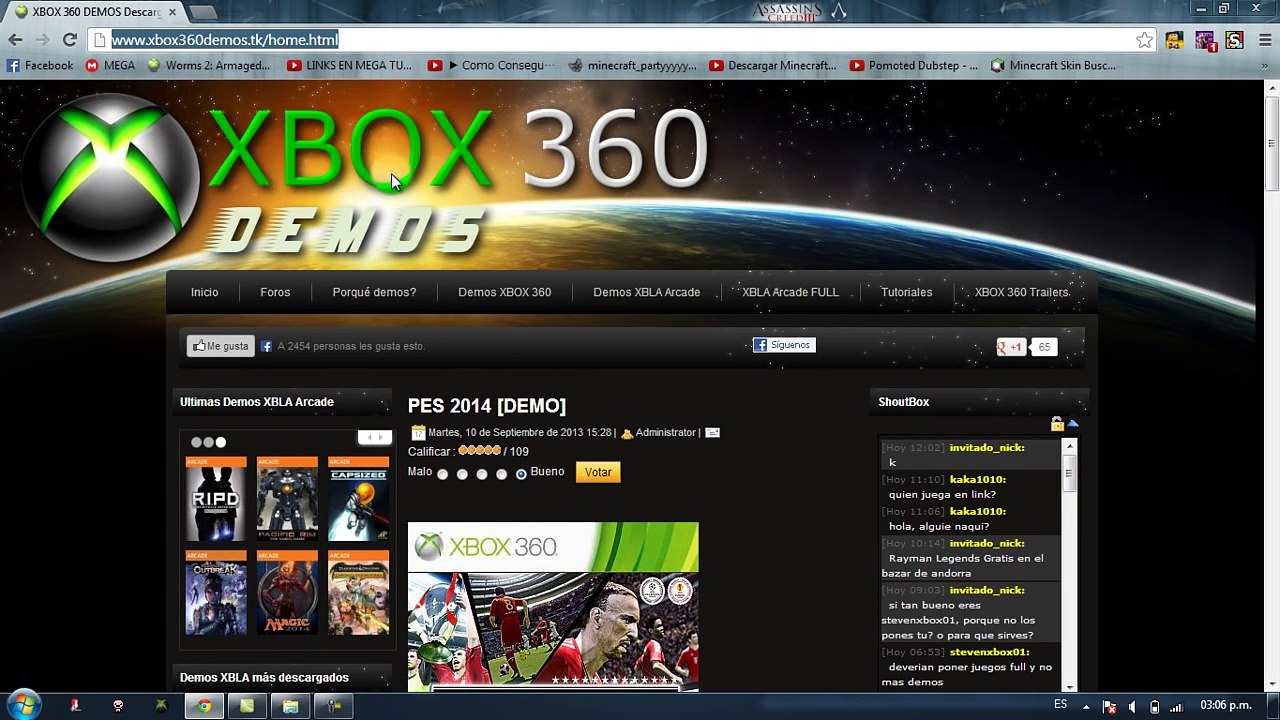
Task: Open the Foros menu item
Action: [x=275, y=292]
